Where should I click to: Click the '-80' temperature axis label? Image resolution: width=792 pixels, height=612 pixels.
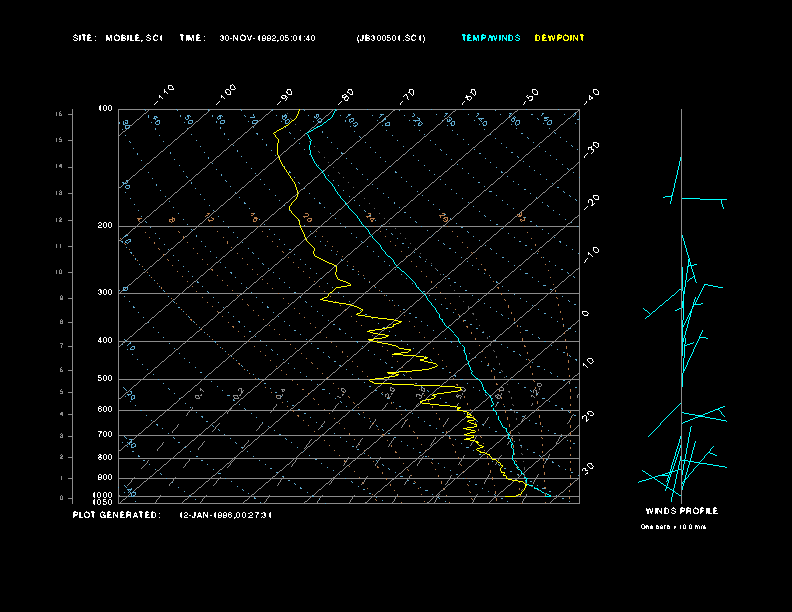click(346, 96)
